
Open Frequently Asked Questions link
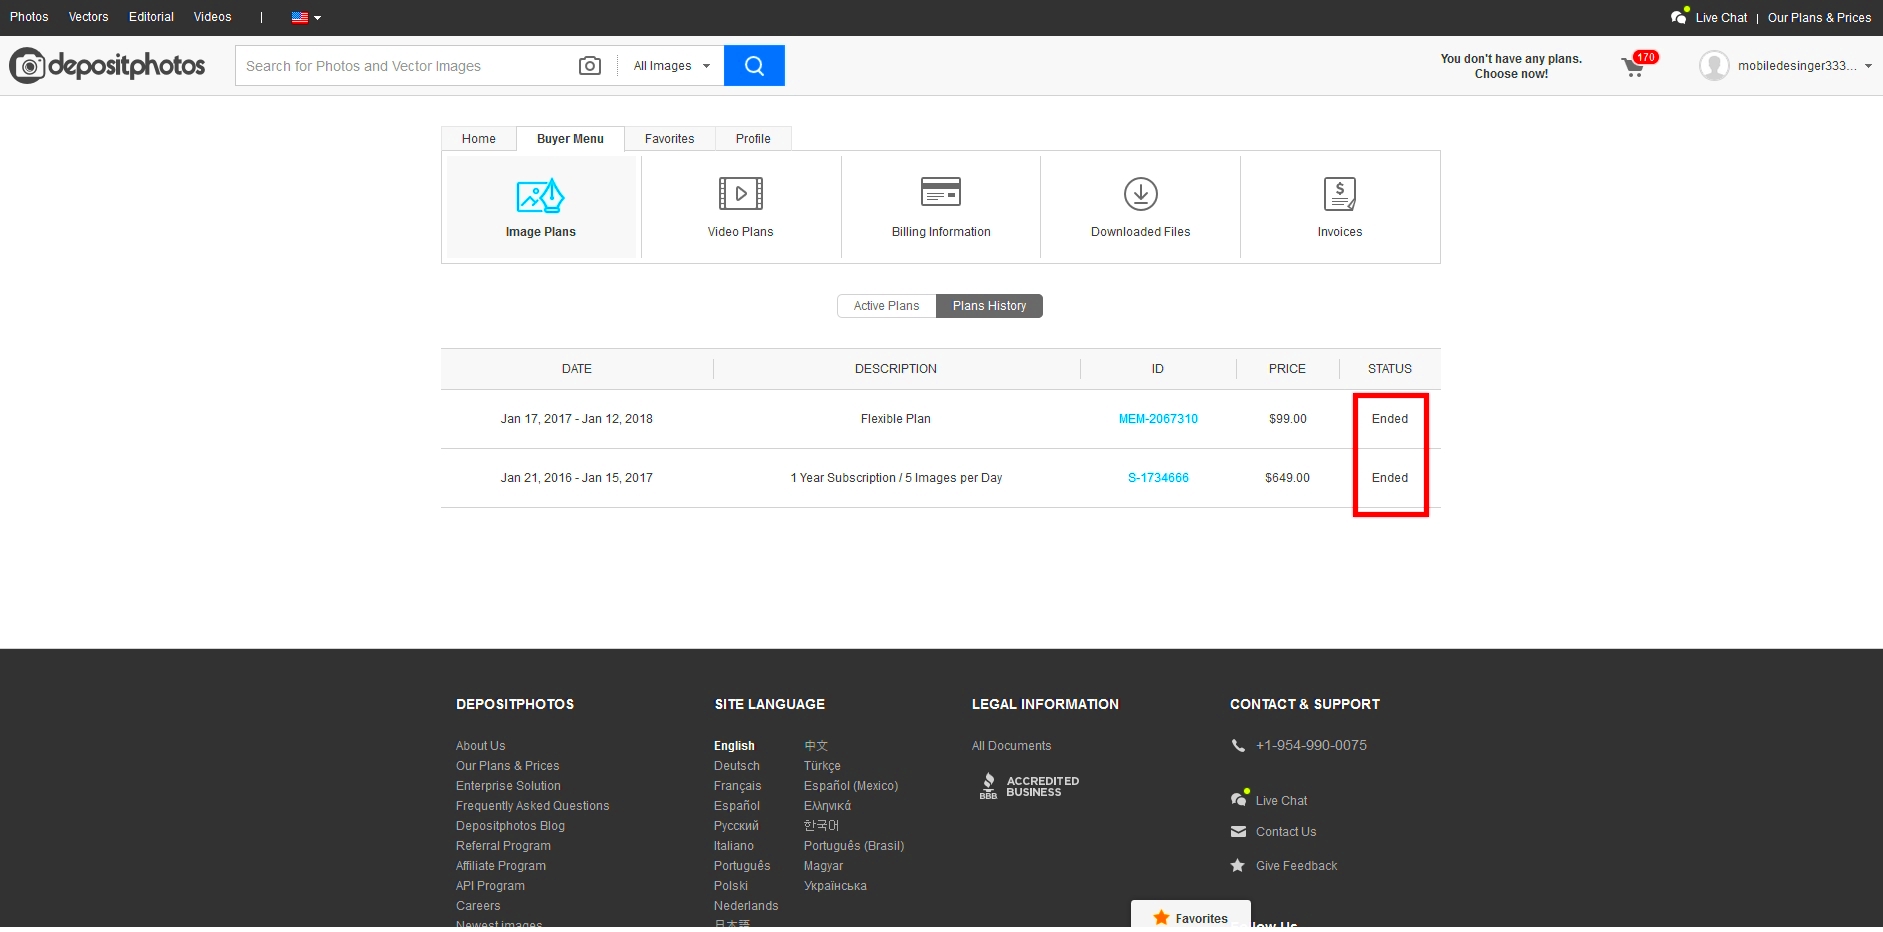click(532, 806)
